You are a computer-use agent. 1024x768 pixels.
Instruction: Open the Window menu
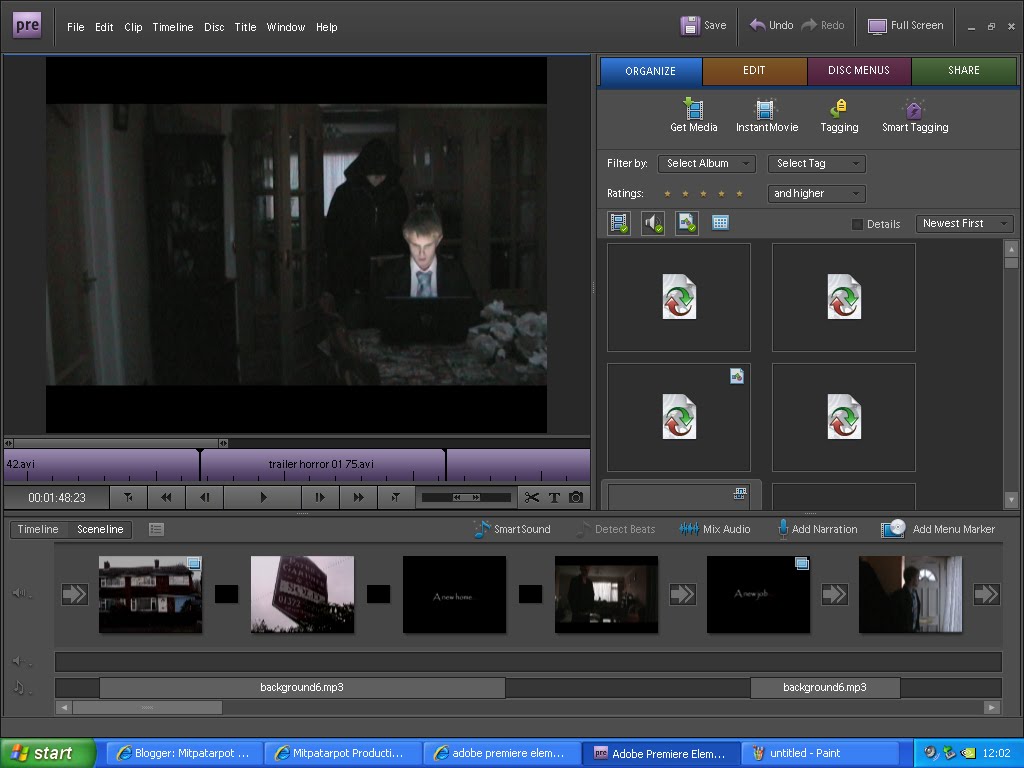coord(285,27)
